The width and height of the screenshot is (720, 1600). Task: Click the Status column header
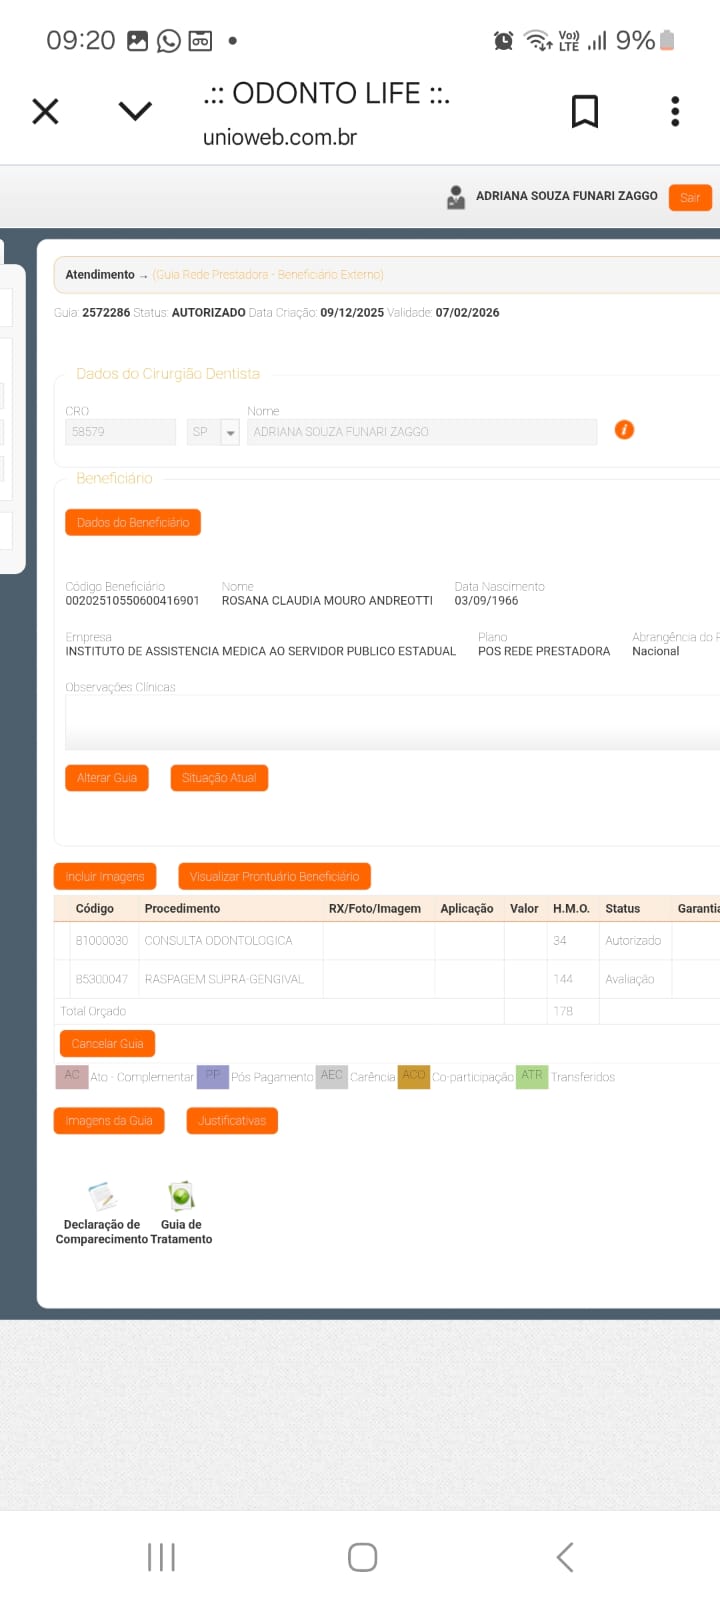[622, 908]
